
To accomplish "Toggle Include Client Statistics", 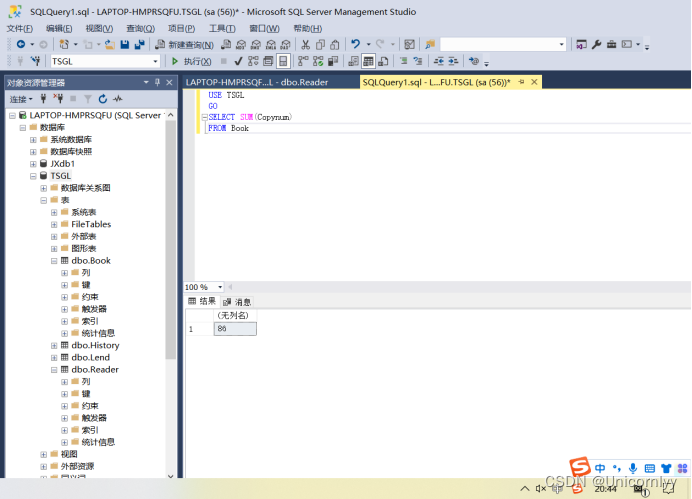I will click(333, 61).
